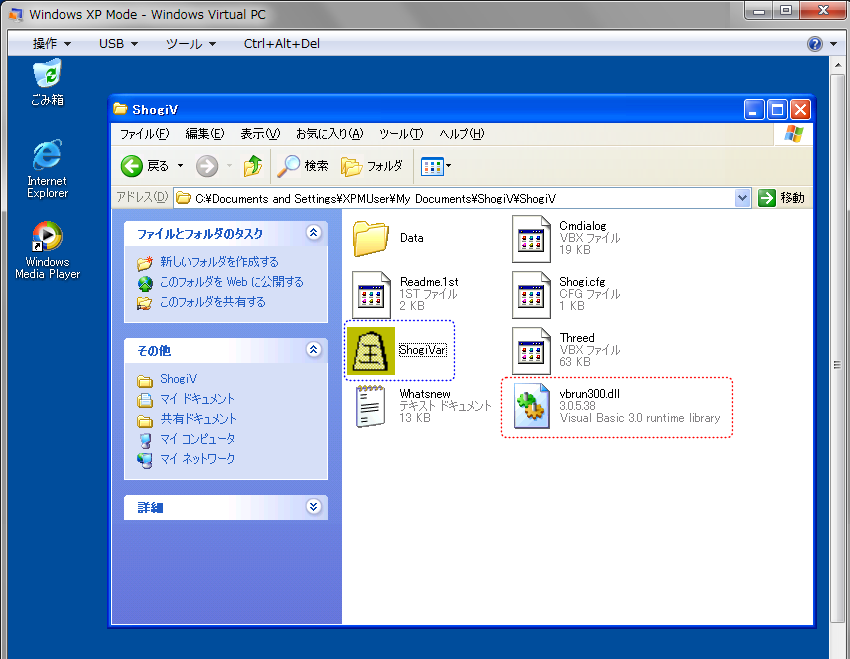
Task: Click このフォルダを Web に公開する link
Action: pos(231,282)
